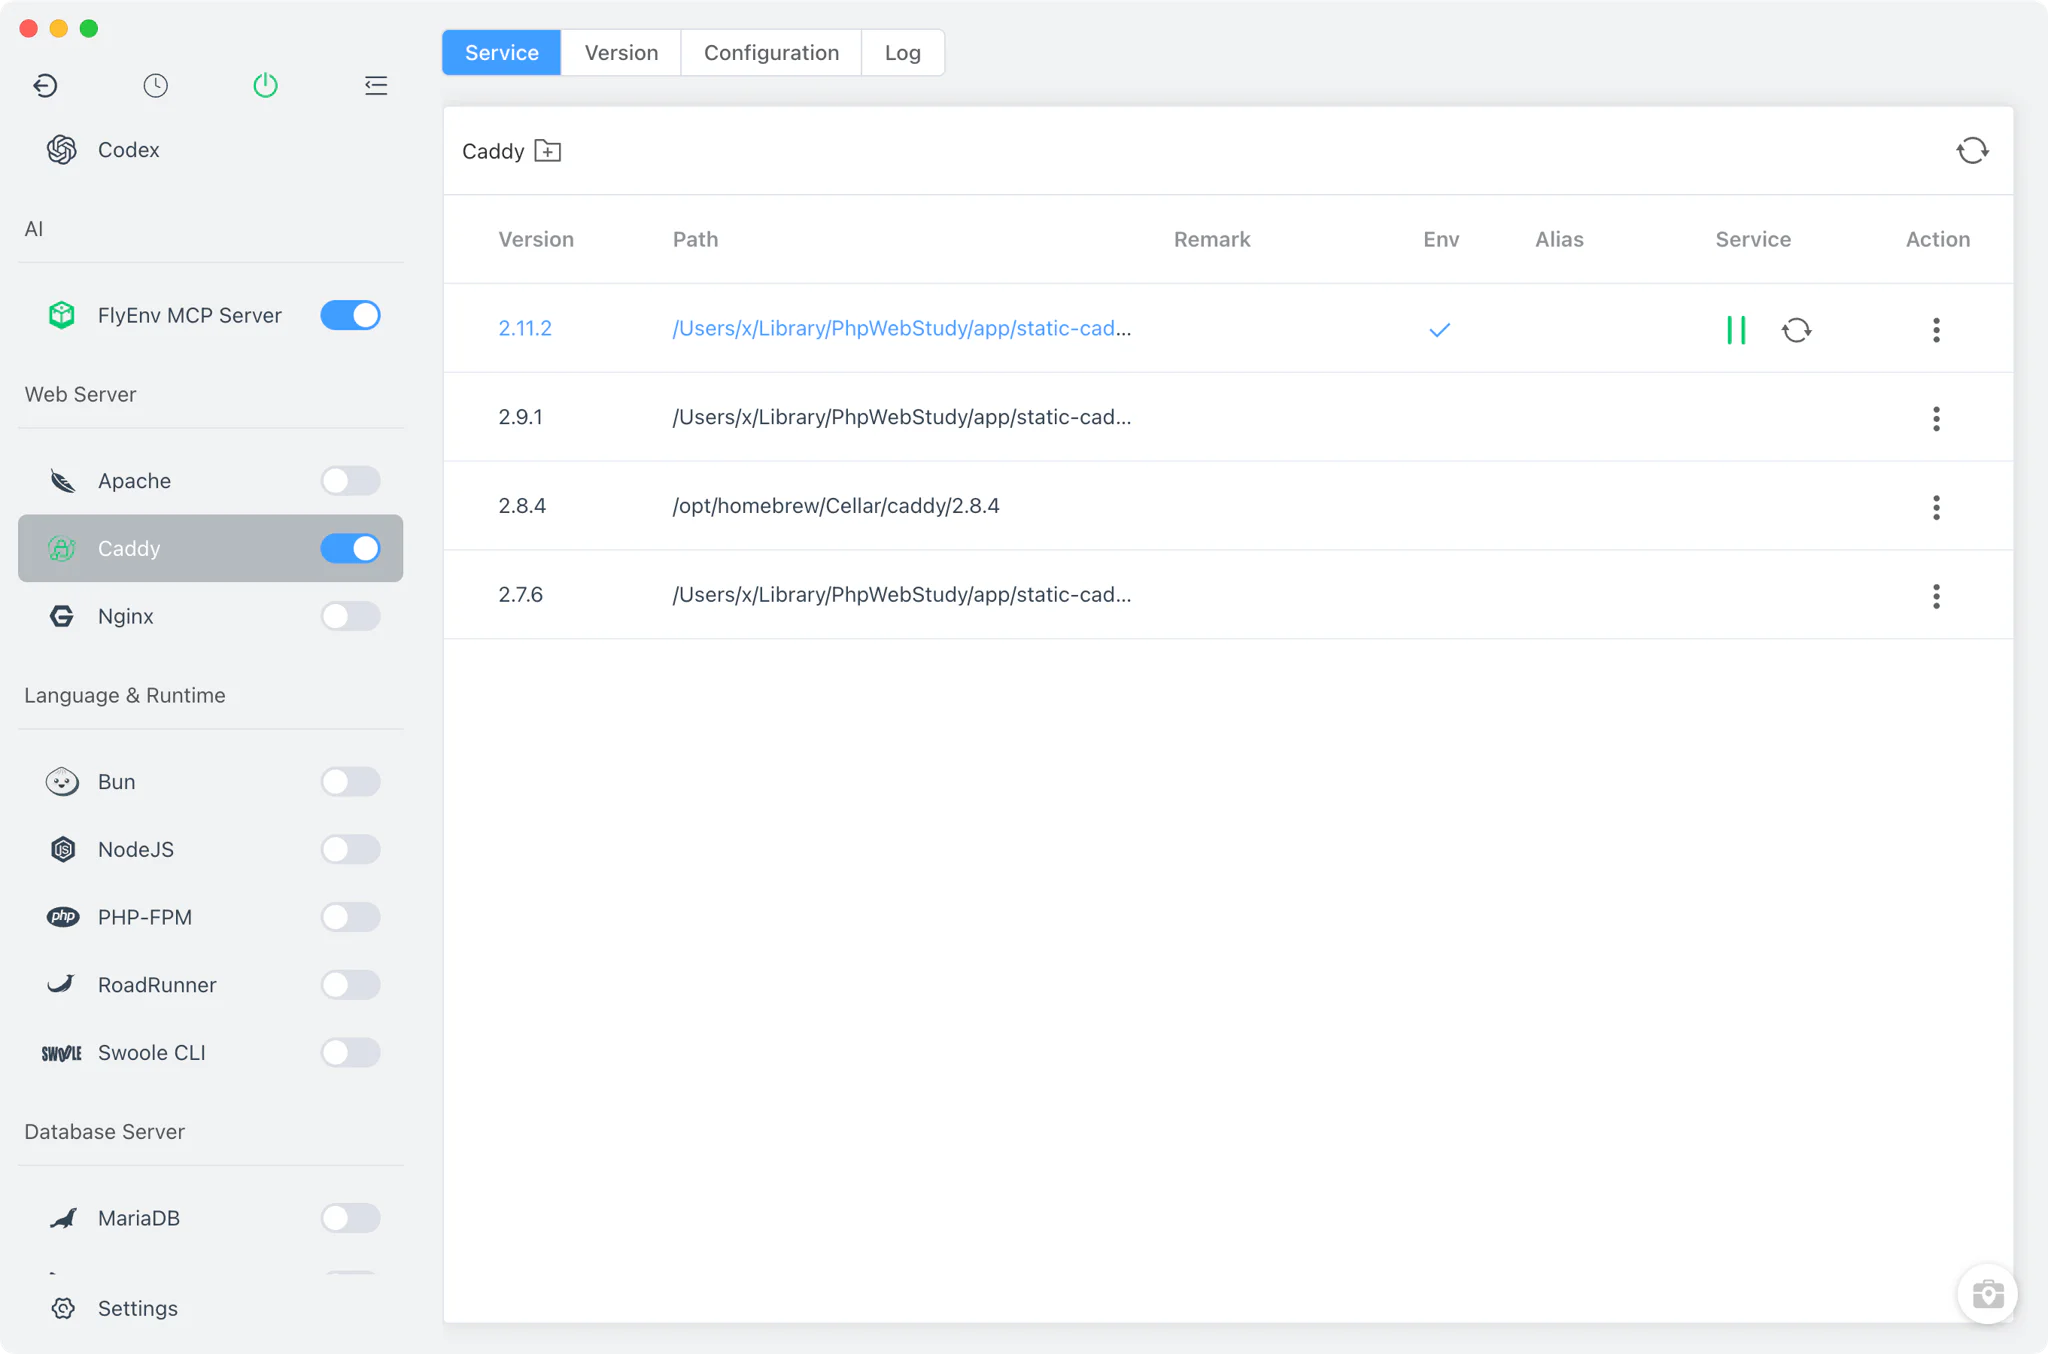
Task: Open Settings in the sidebar
Action: pos(211,1308)
